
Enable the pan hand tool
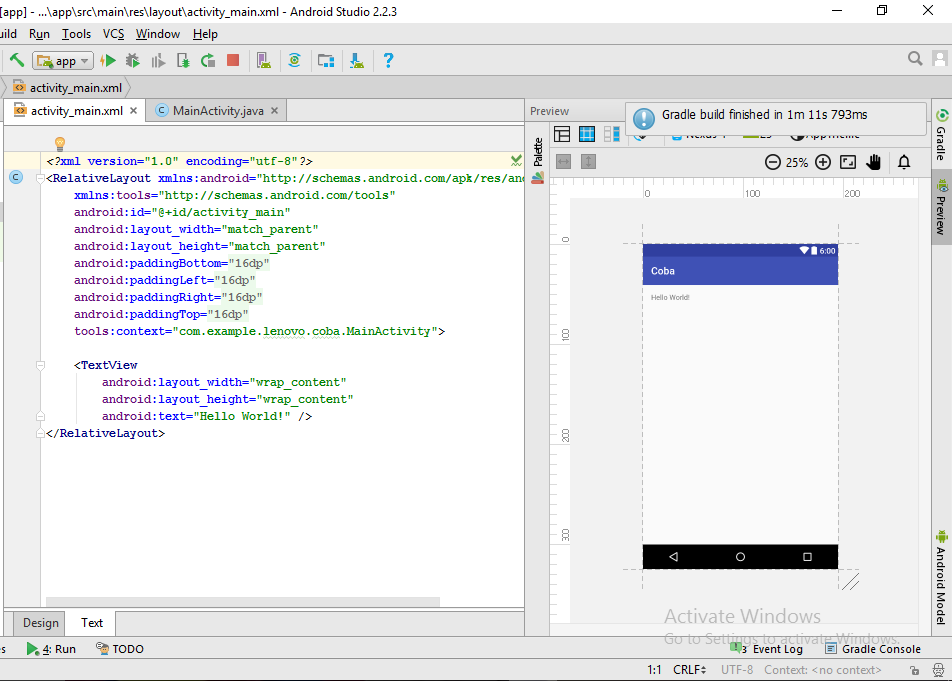pyautogui.click(x=874, y=162)
